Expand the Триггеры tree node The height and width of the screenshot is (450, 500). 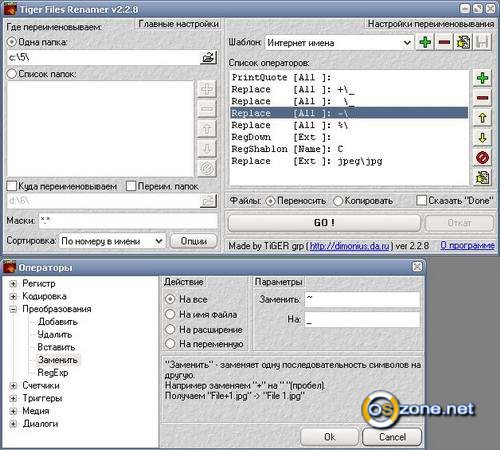tap(13, 398)
